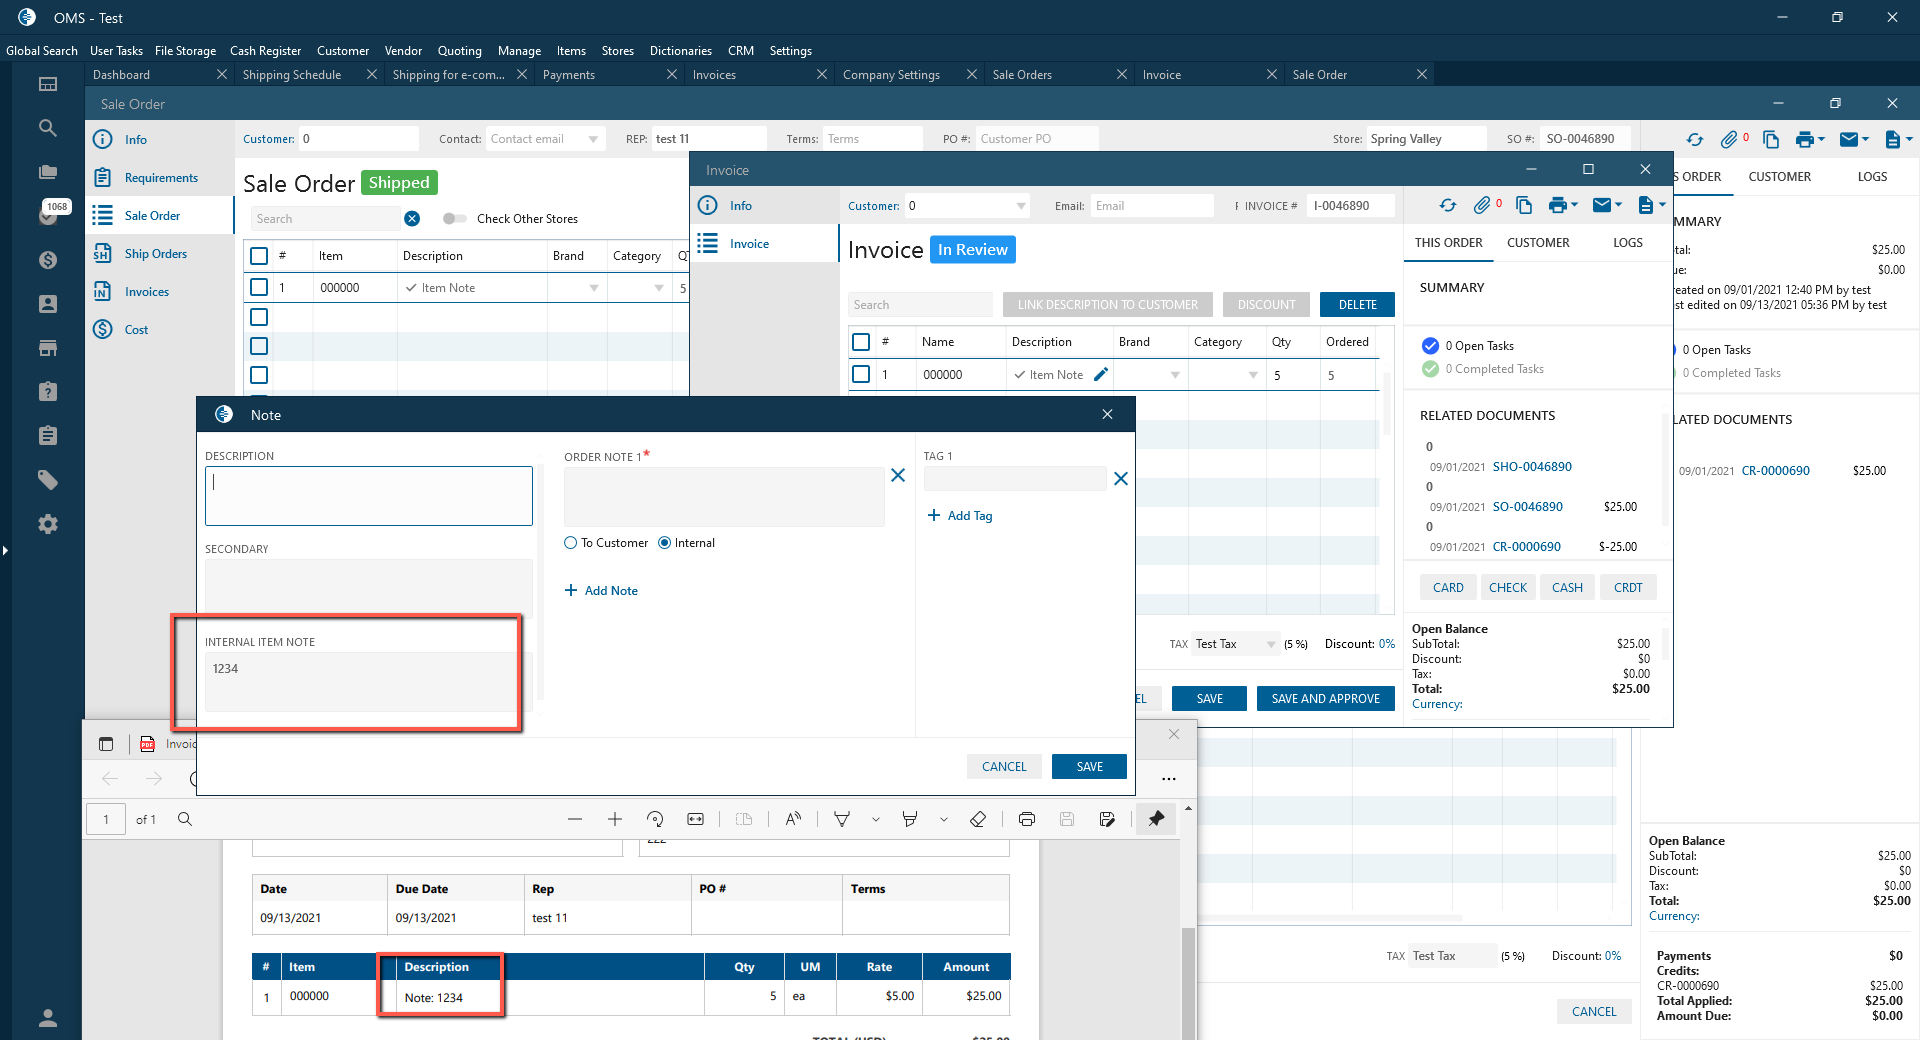The height and width of the screenshot is (1040, 1920).
Task: Switch to the Company Settings tab
Action: click(x=891, y=75)
